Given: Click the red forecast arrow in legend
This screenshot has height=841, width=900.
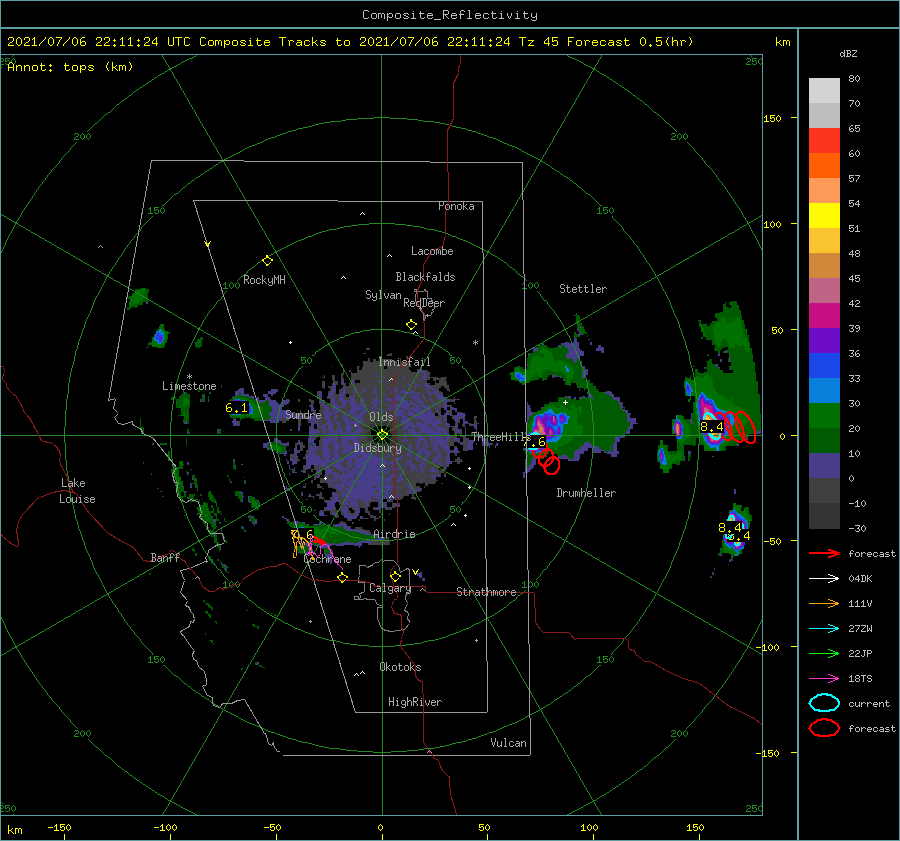Looking at the screenshot, I should pos(824,553).
